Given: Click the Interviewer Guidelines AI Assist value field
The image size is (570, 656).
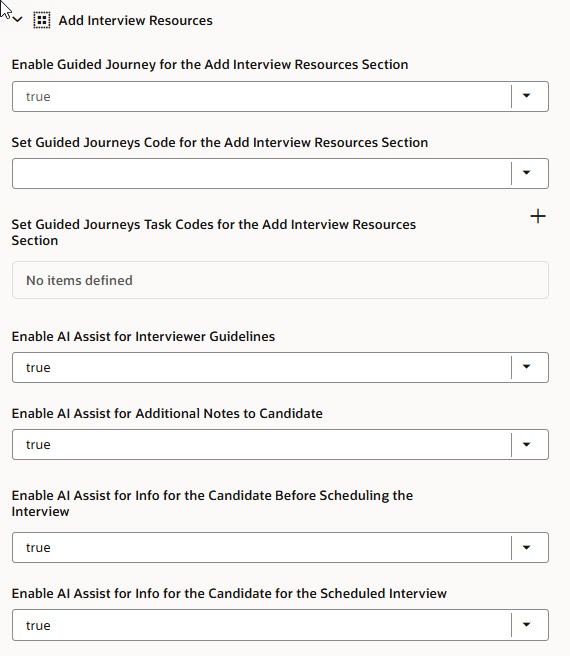Looking at the screenshot, I should [262, 367].
